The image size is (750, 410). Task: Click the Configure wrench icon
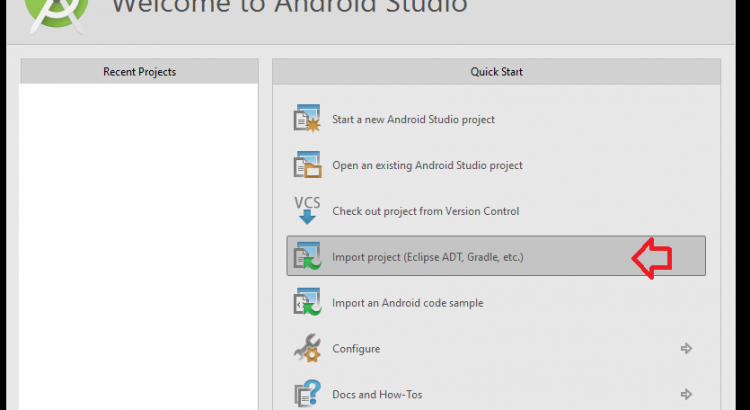pyautogui.click(x=306, y=349)
